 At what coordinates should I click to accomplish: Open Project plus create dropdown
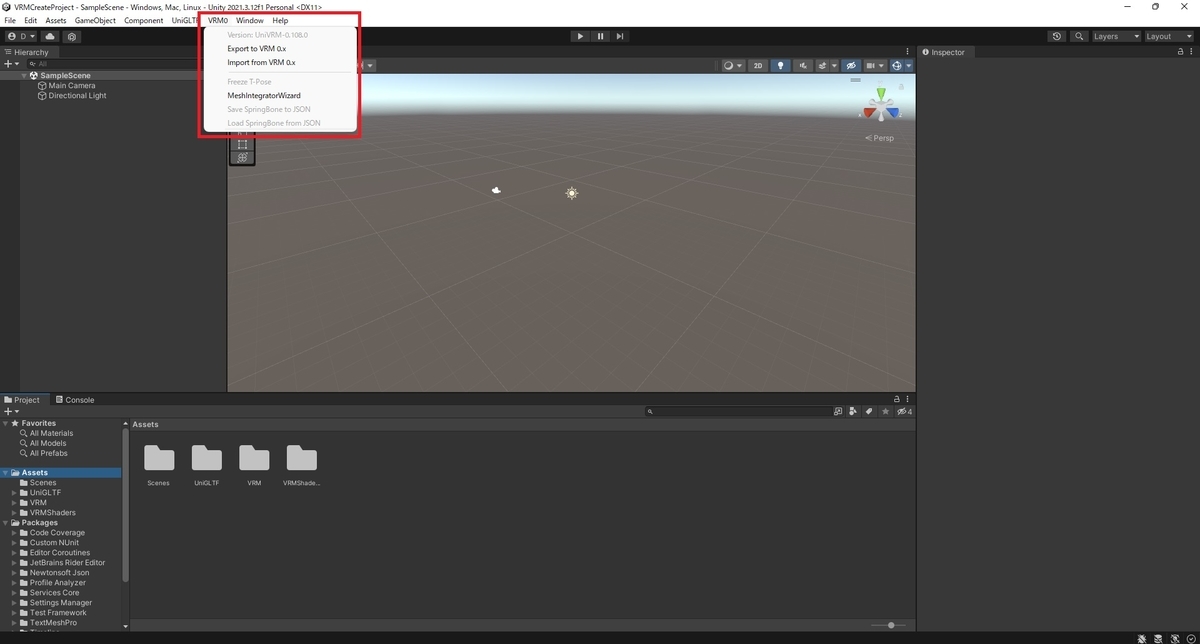12,411
